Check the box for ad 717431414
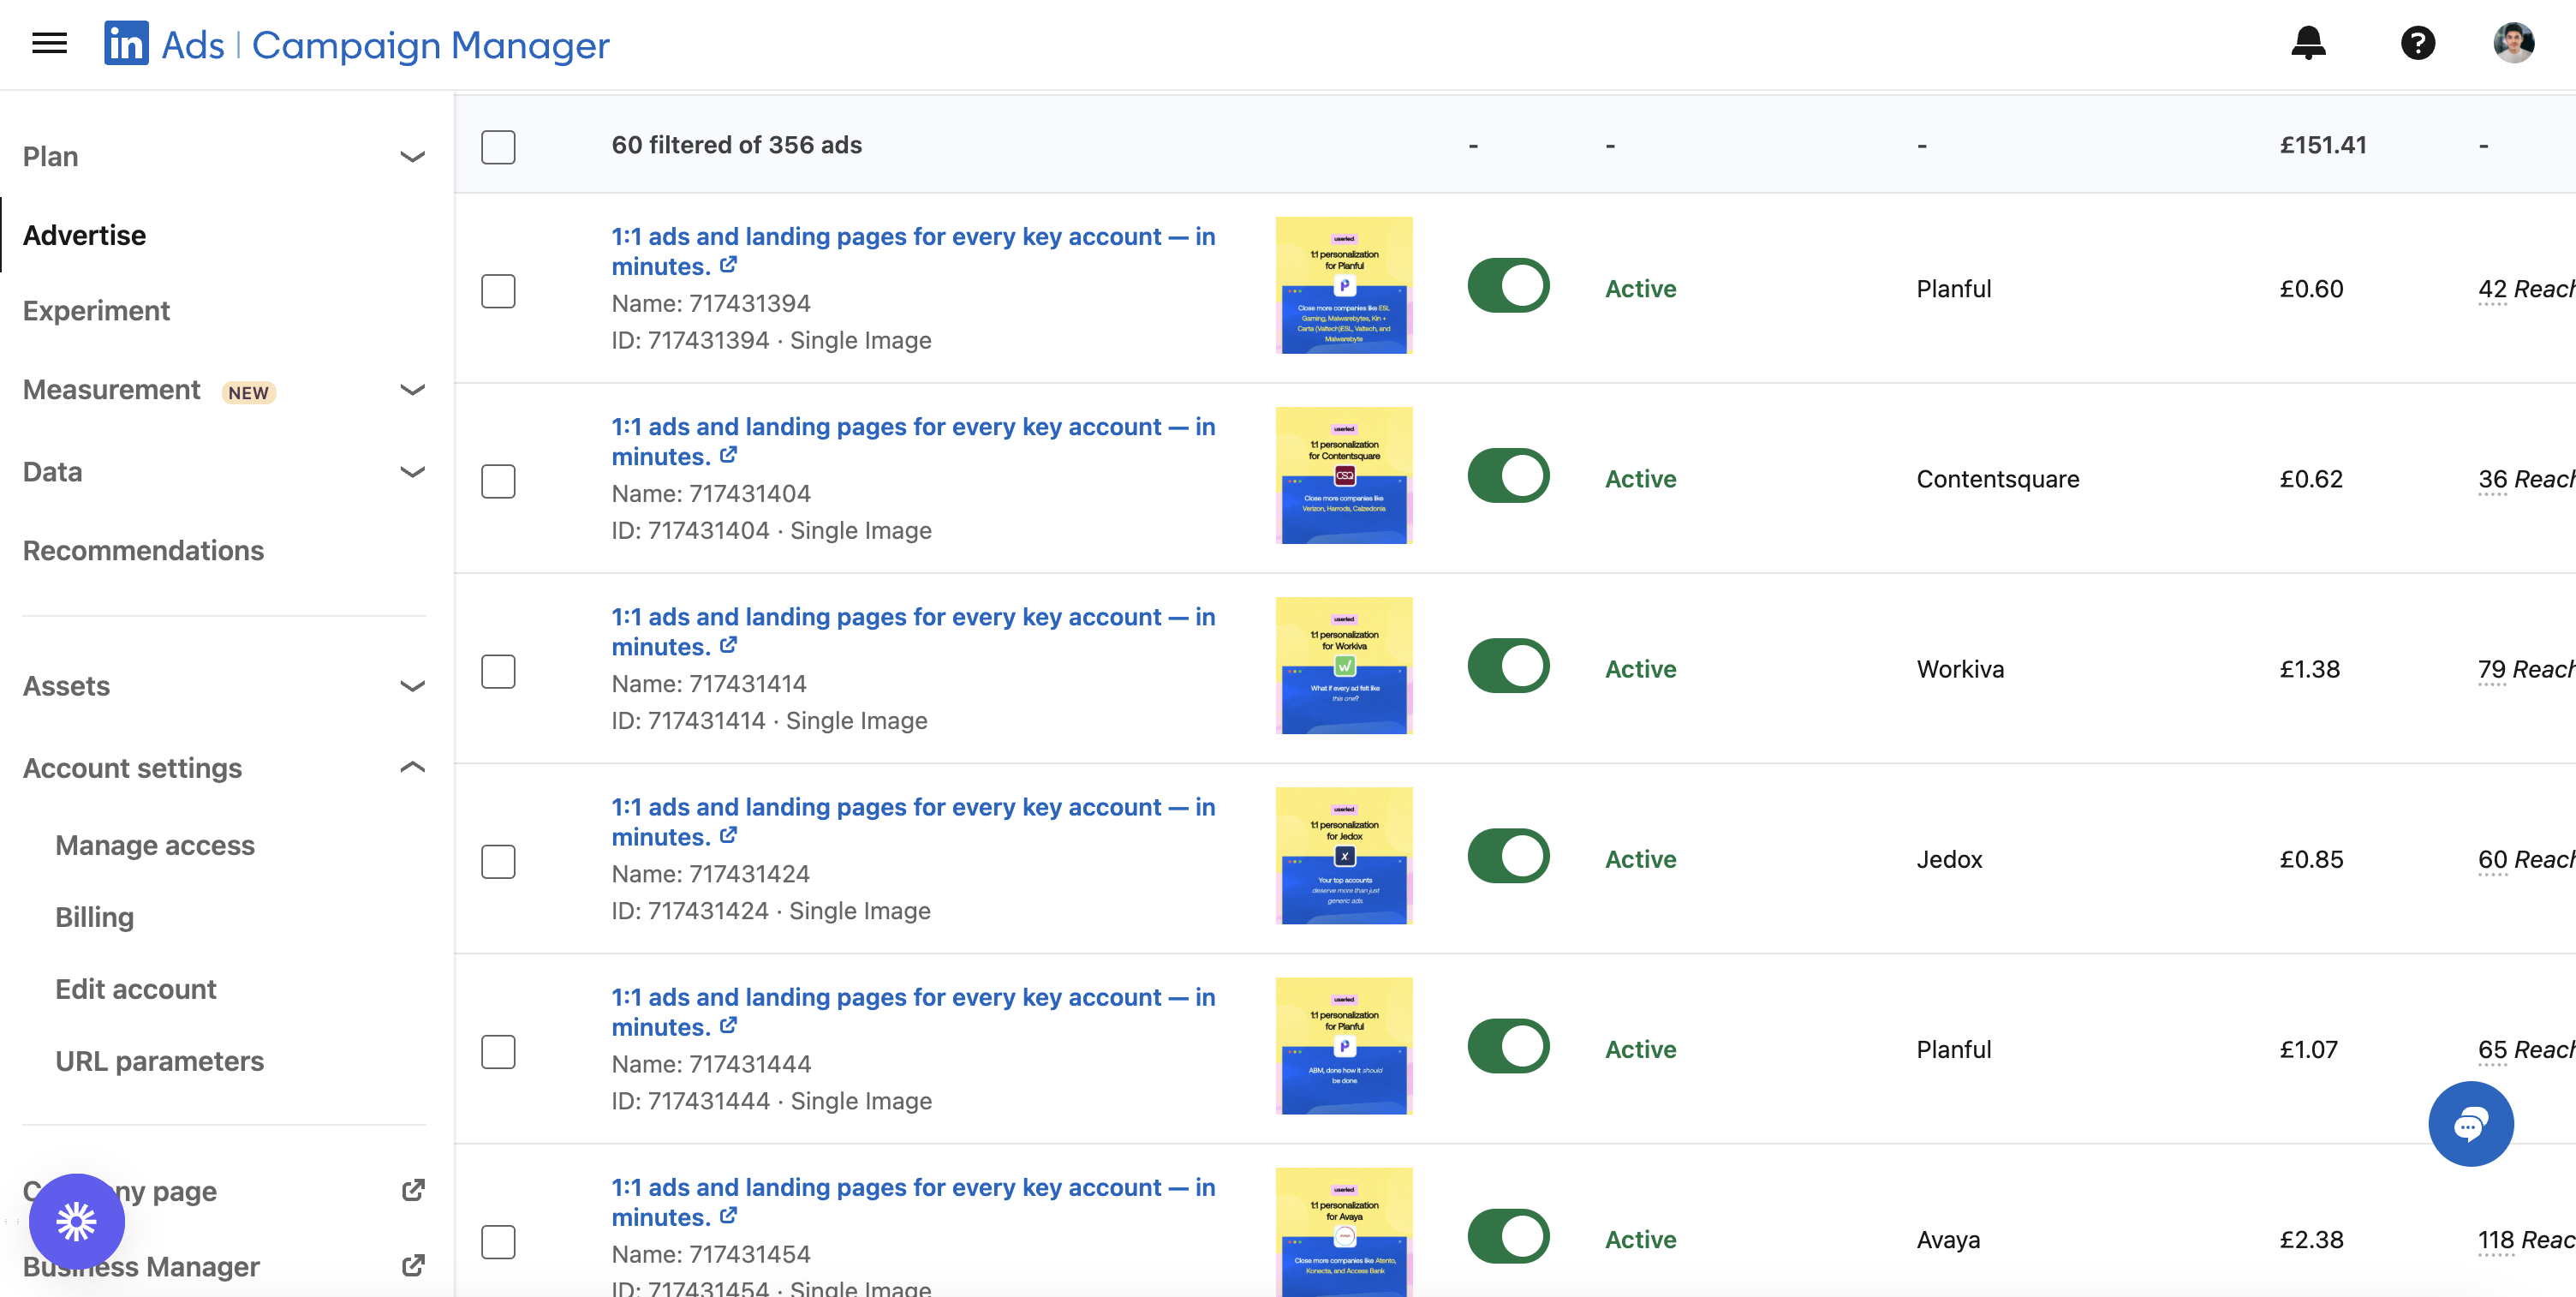 tap(498, 671)
